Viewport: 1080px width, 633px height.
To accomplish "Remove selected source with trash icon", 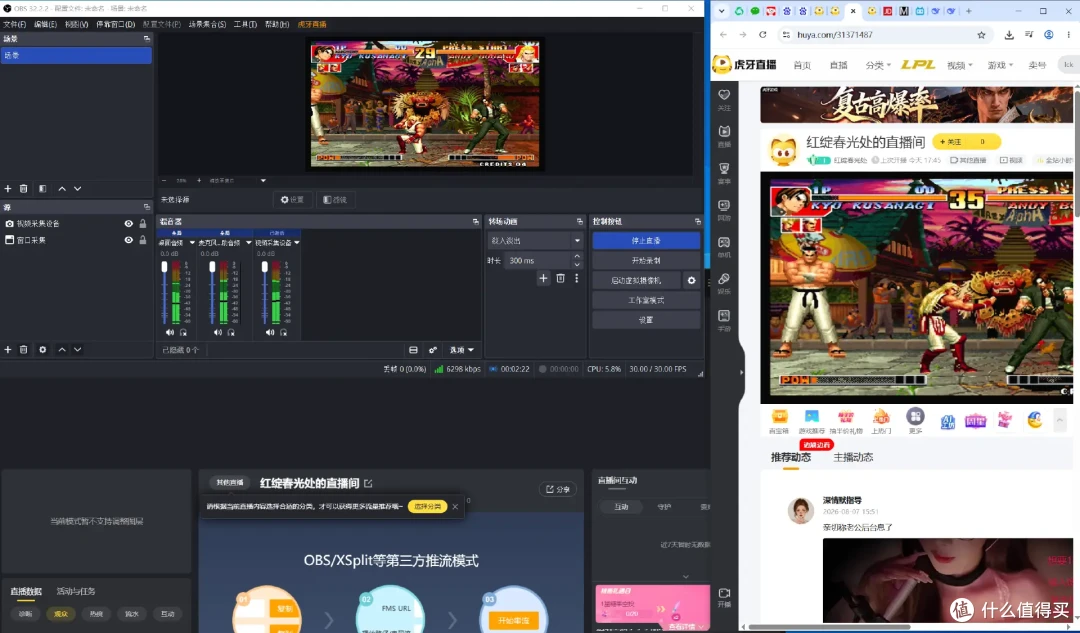I will click(23, 350).
